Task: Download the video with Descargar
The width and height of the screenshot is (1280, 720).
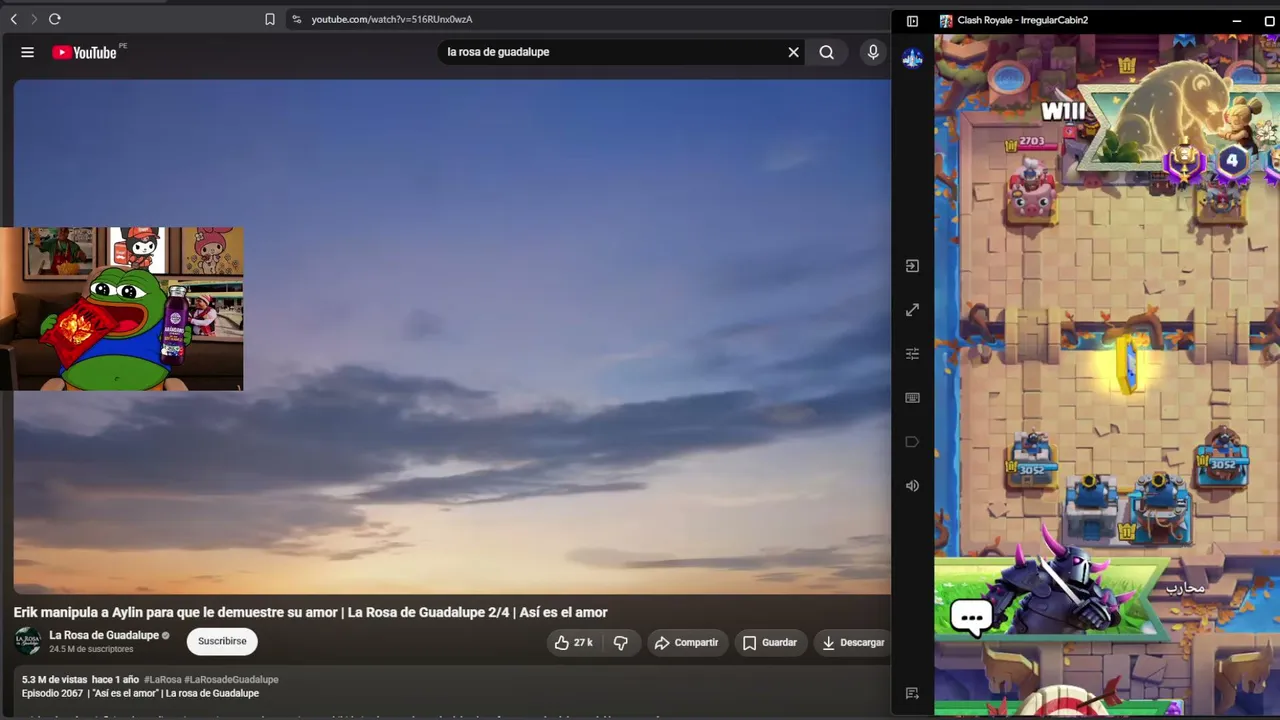Action: point(853,643)
